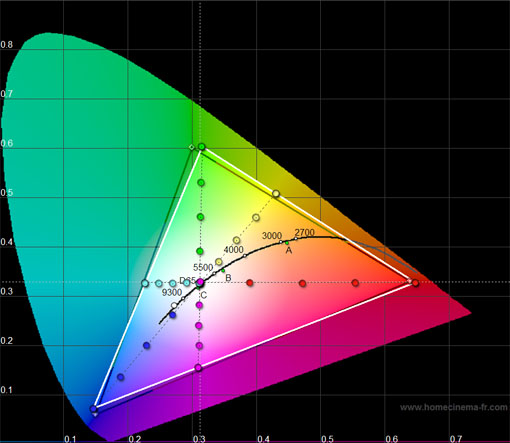Click the 0.3 label on the horizontal axis
This screenshot has width=510, height=443.
199,439
